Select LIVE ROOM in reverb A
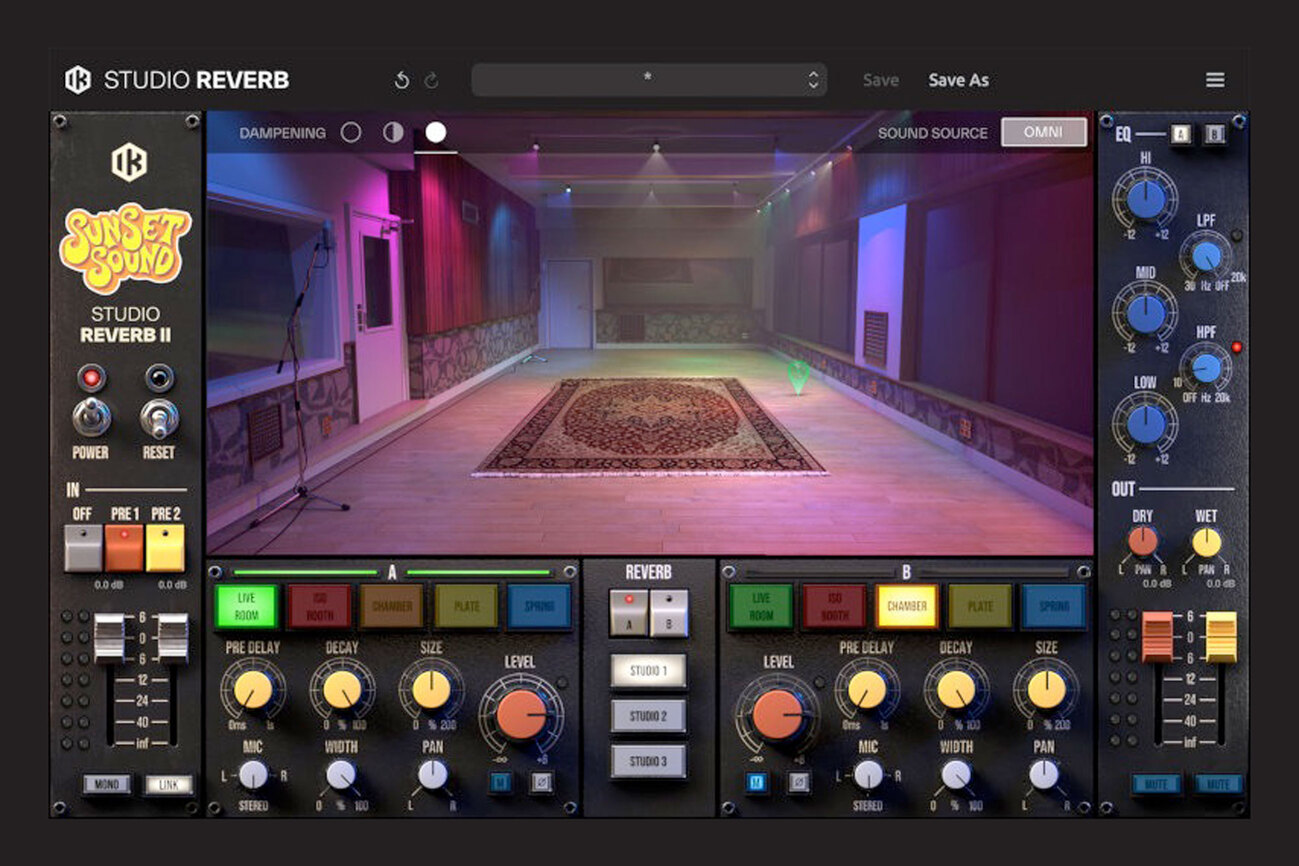The width and height of the screenshot is (1299, 866). pos(246,606)
